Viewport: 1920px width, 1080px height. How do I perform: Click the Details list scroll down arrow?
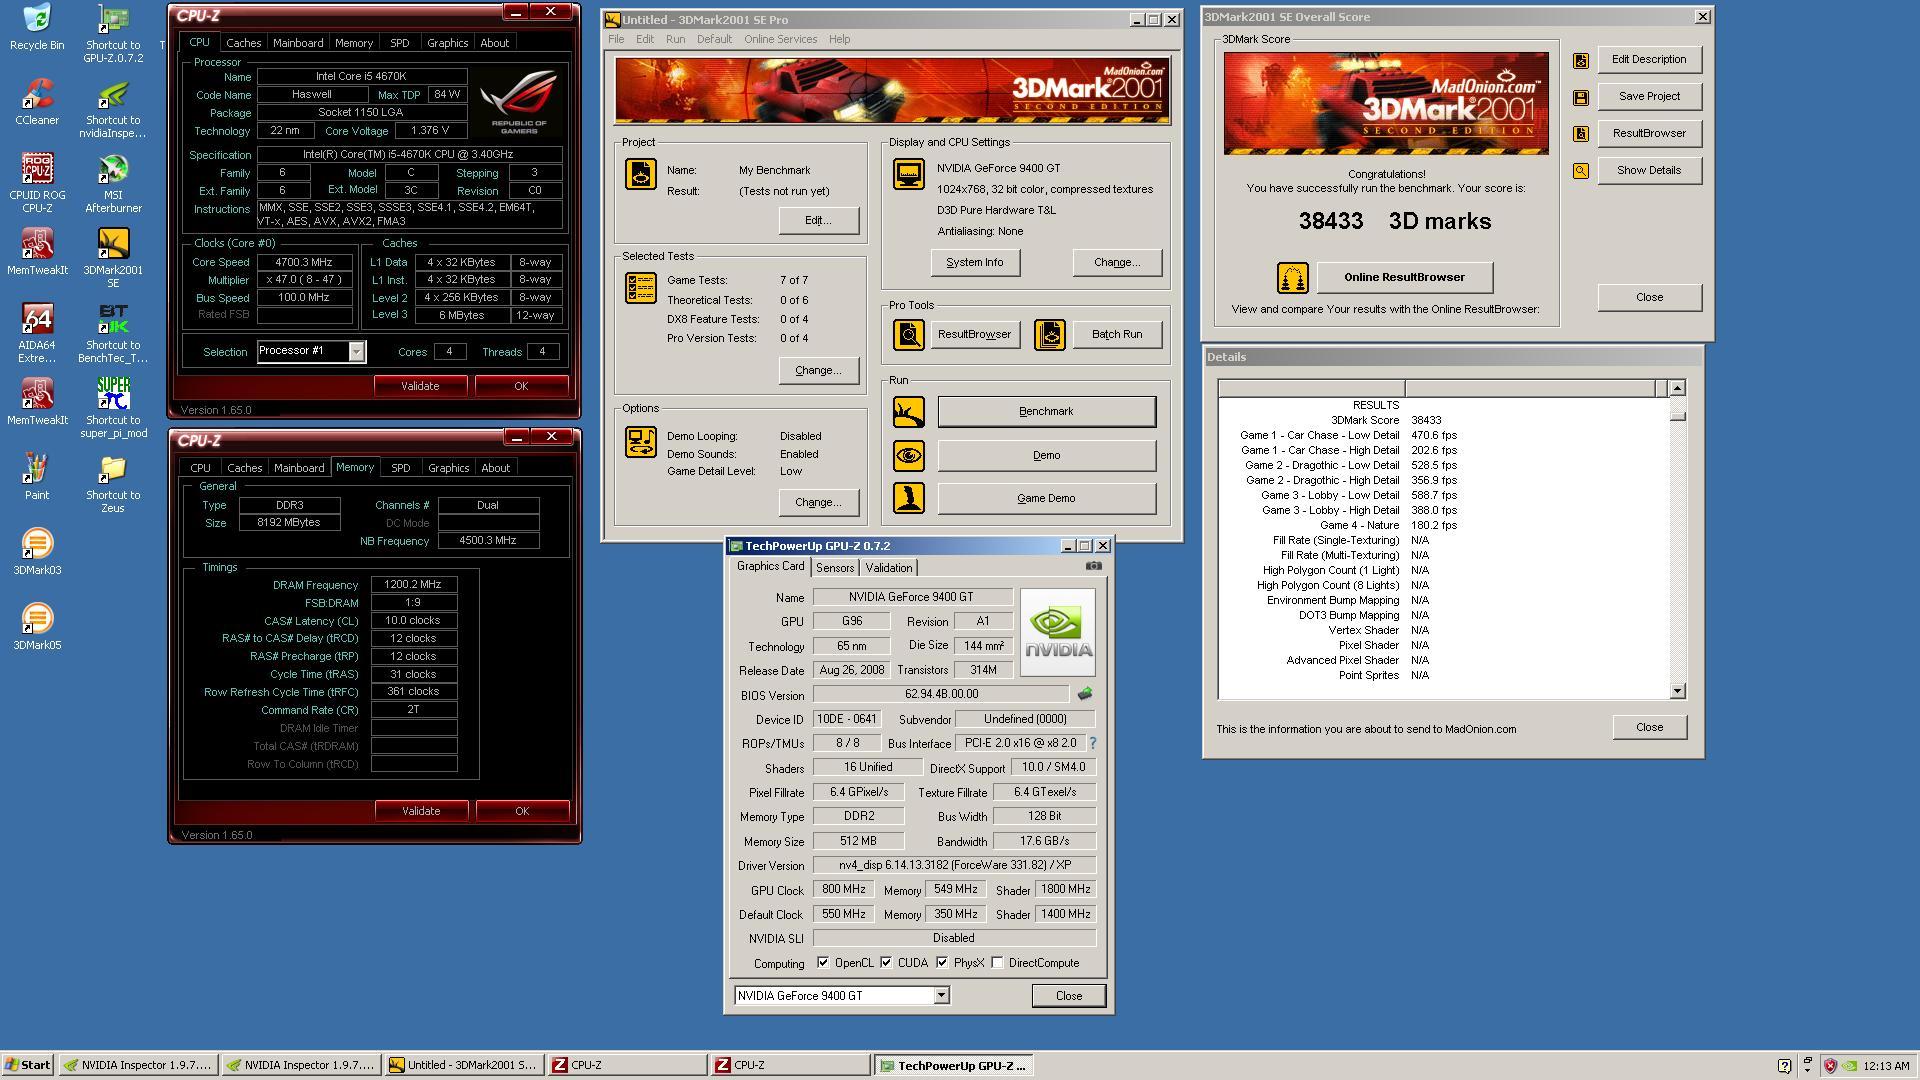[1677, 691]
